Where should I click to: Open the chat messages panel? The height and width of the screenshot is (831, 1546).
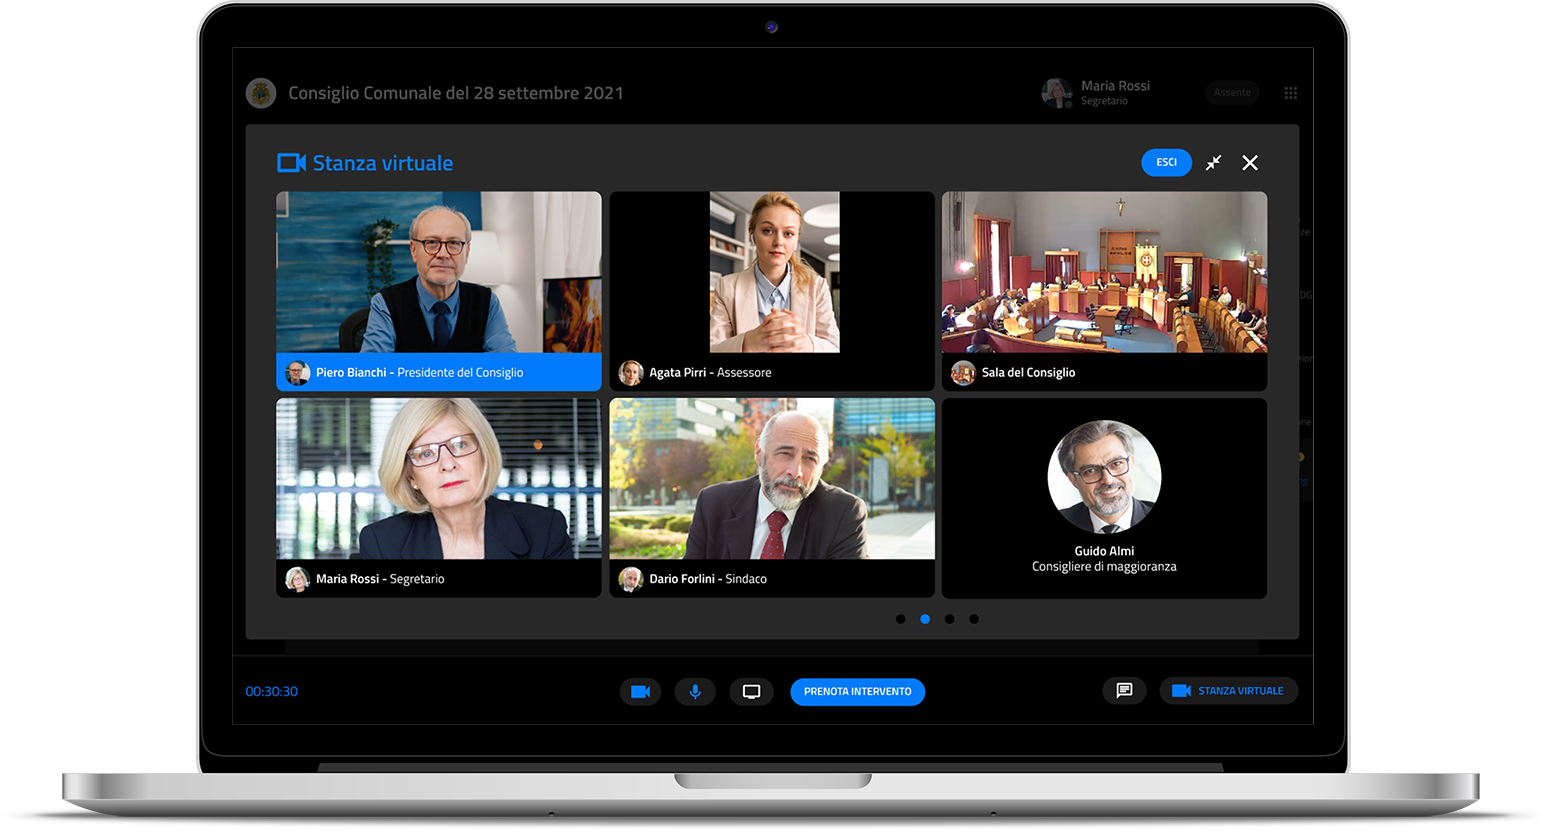1124,691
